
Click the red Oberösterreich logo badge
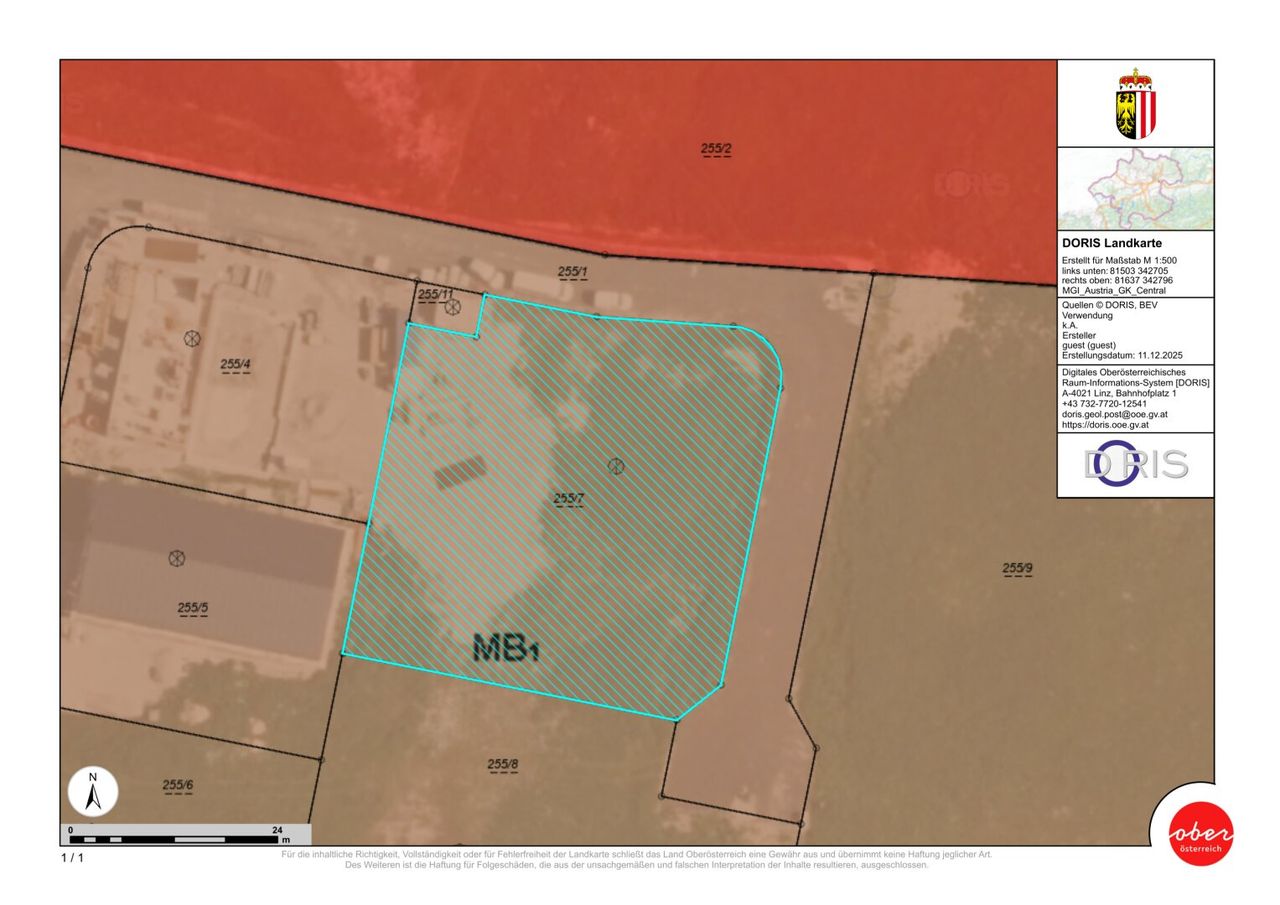(x=1200, y=834)
